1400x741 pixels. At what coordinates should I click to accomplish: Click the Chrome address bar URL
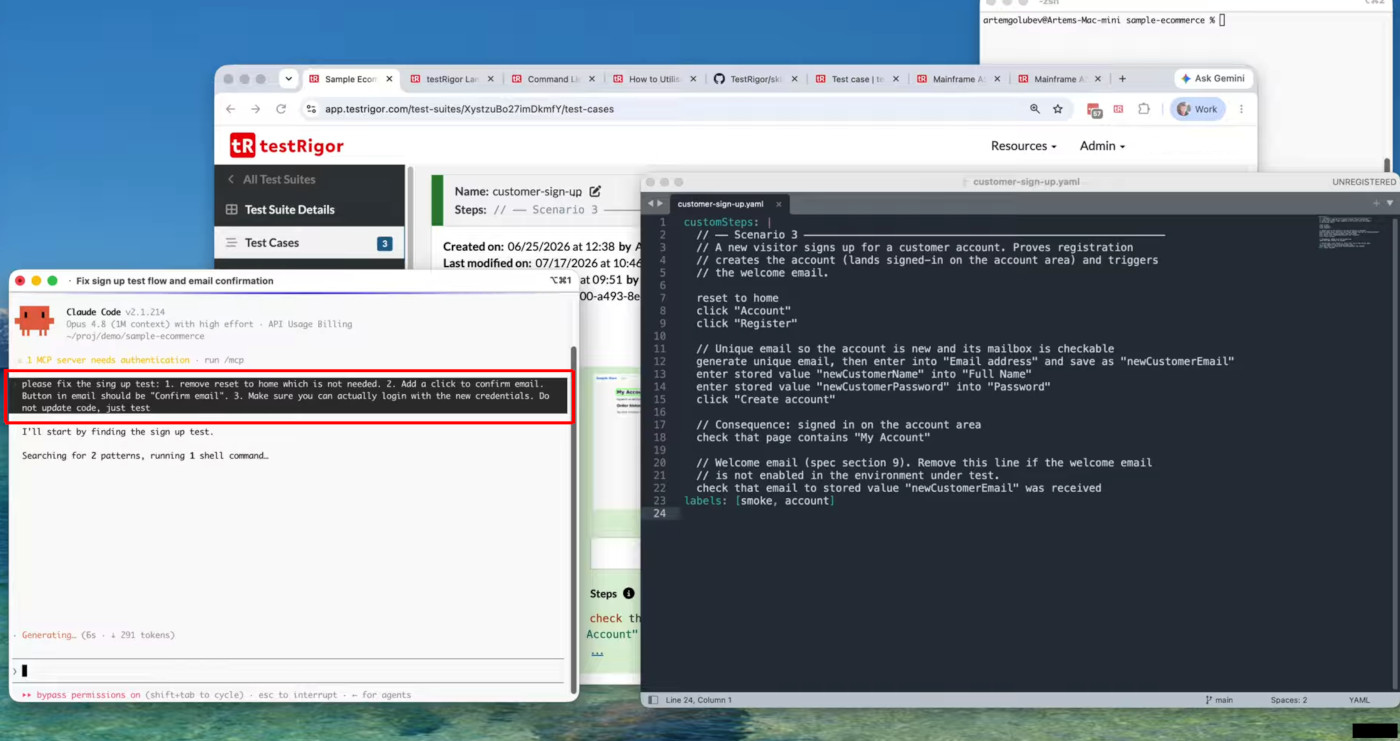pyautogui.click(x=469, y=109)
